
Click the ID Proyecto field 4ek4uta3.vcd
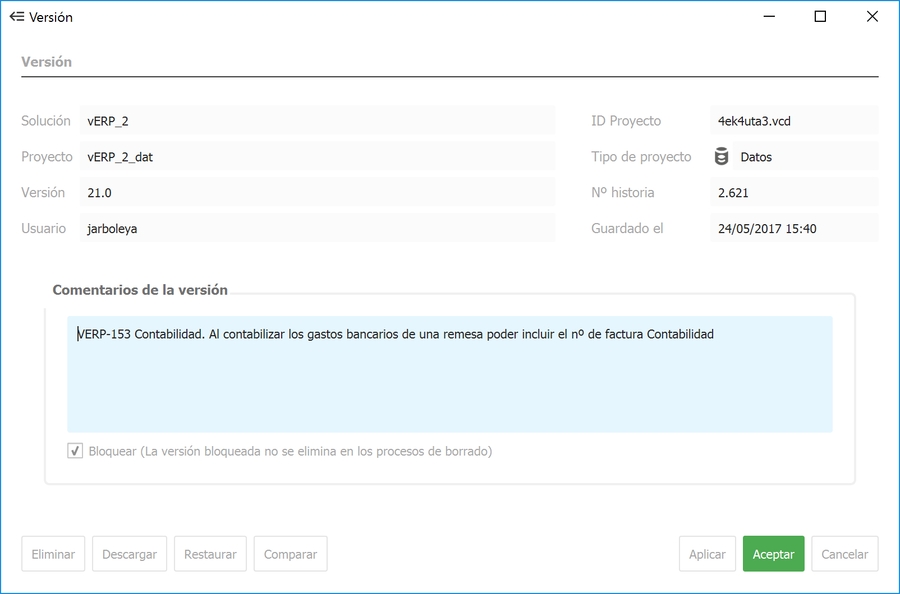click(x=793, y=121)
